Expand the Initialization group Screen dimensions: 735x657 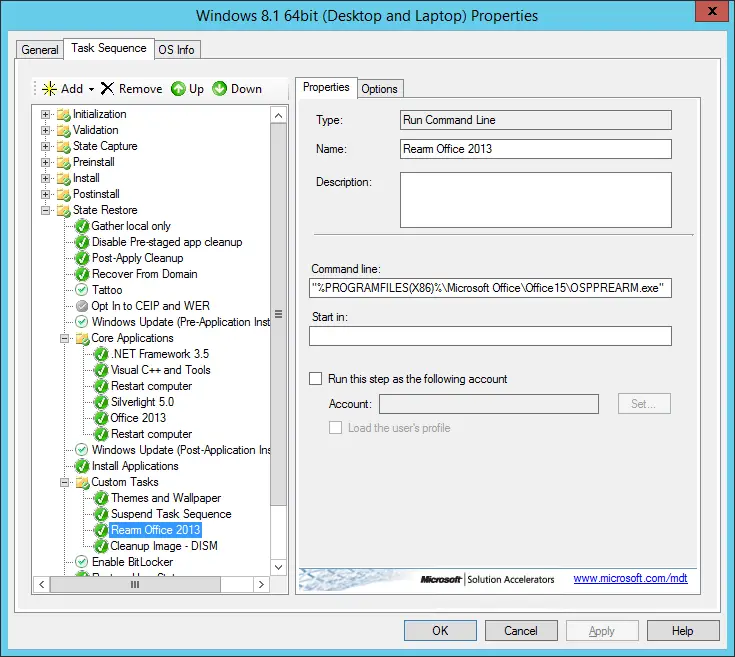45,114
